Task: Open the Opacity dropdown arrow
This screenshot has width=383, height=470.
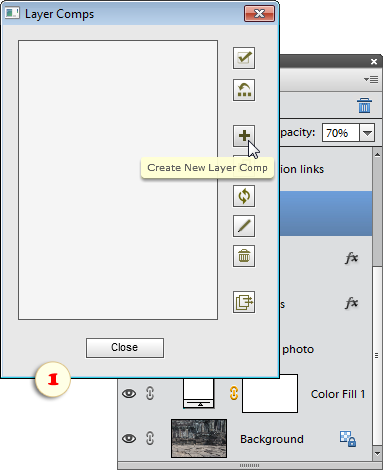Action: (x=367, y=133)
